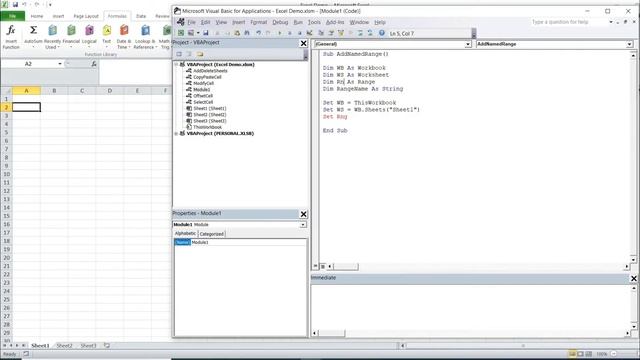Click the blue Help question mark icon
The image size is (640, 360).
[381, 33]
